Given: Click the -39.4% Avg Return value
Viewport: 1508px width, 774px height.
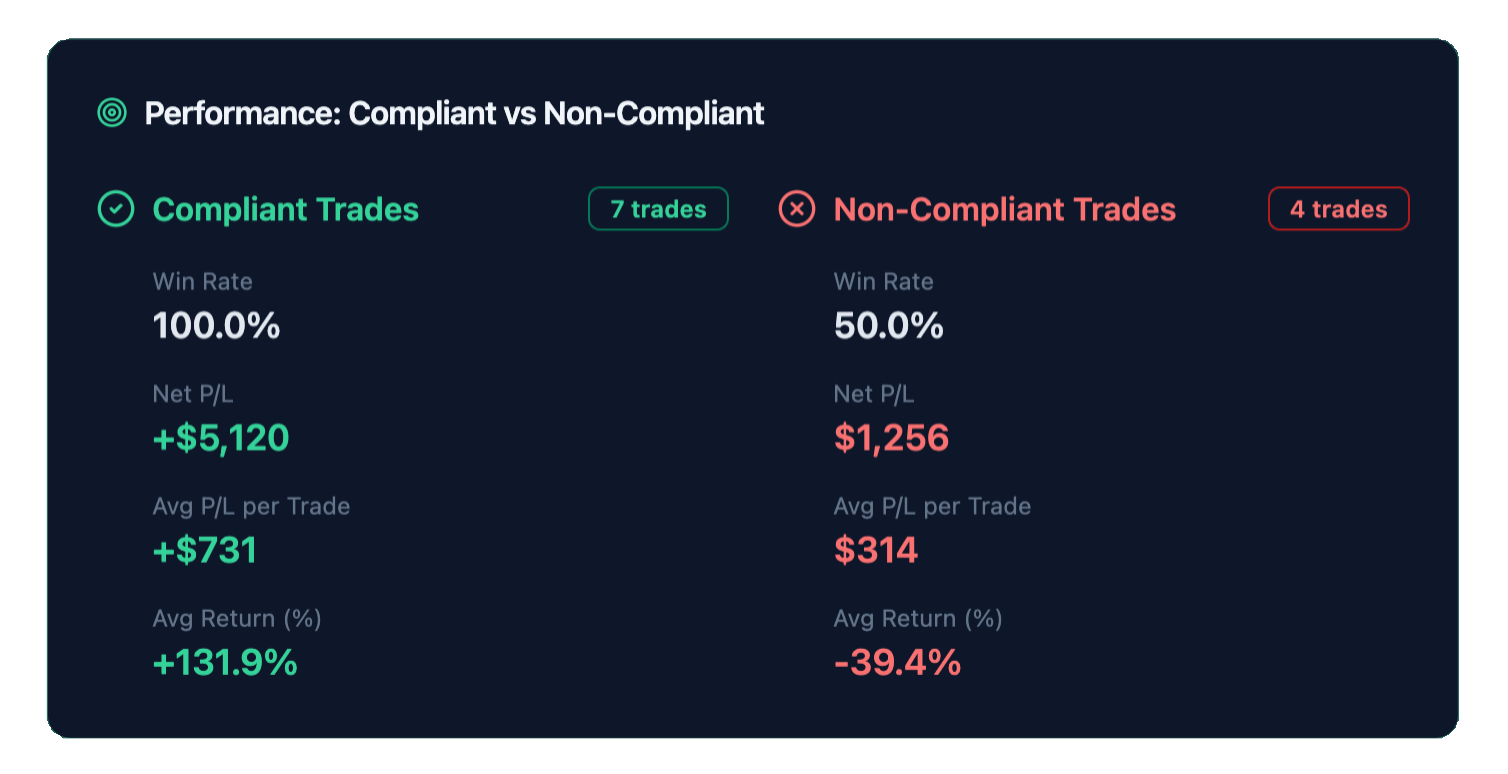Looking at the screenshot, I should [x=896, y=662].
